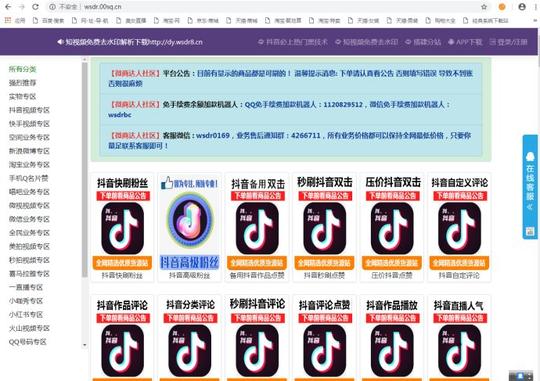Open the 短视频免费去水印 nav link
540x381 pixels.
[x=366, y=42]
